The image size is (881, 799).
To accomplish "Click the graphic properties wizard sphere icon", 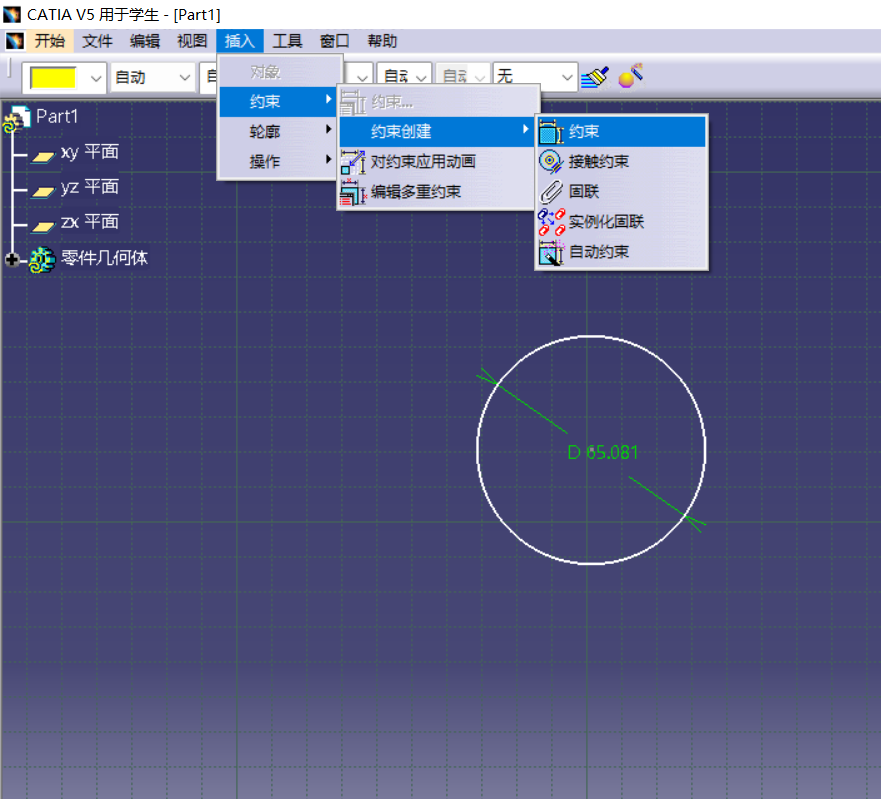I will click(630, 76).
